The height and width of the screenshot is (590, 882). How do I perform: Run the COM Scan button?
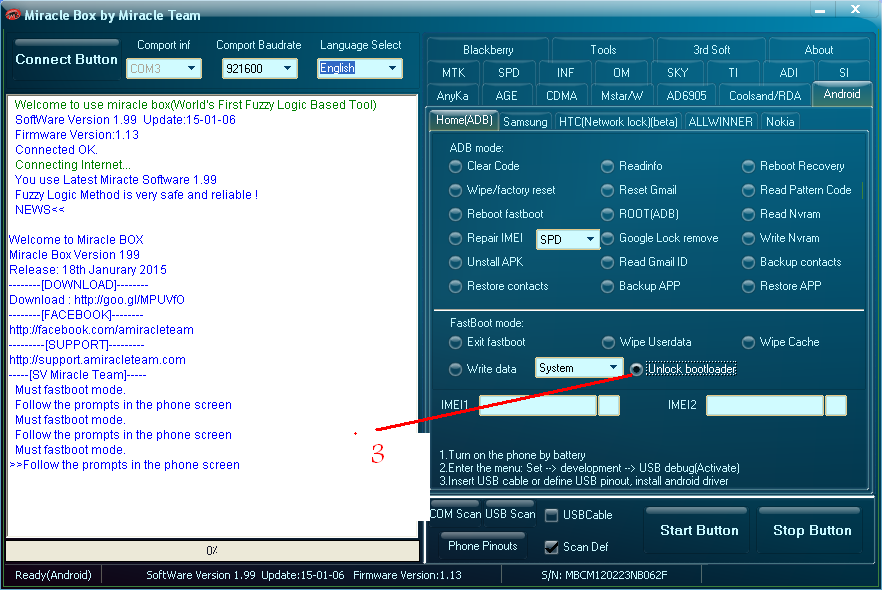coord(456,514)
